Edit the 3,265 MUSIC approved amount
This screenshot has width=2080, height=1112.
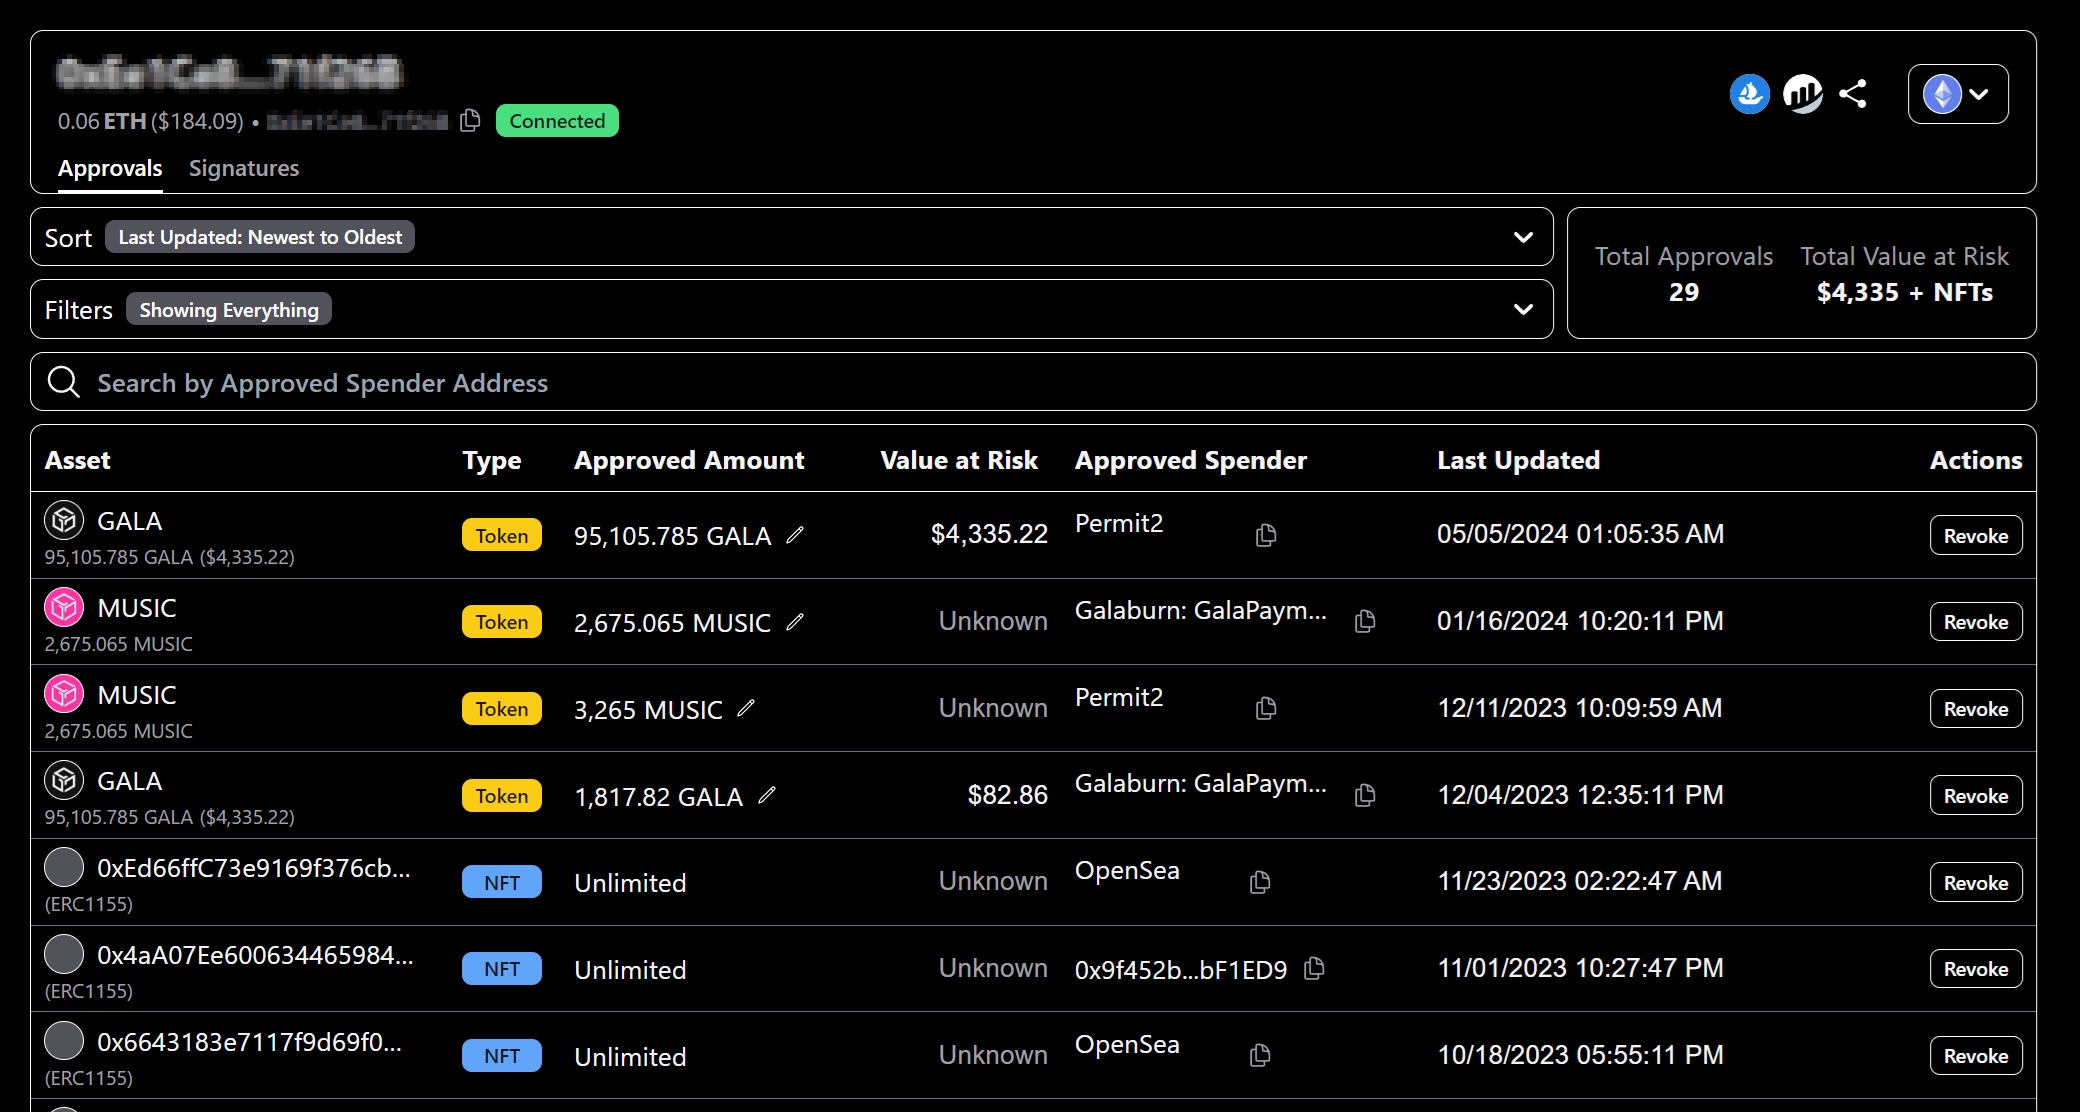(746, 709)
